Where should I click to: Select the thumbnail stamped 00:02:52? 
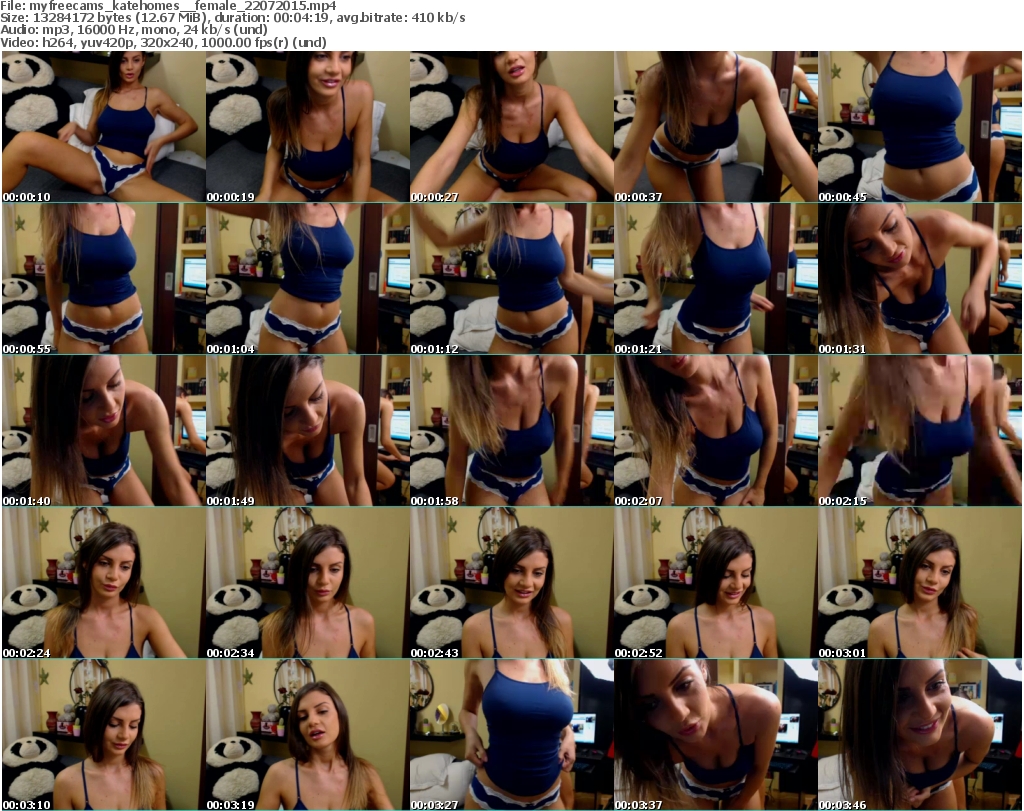coord(716,582)
